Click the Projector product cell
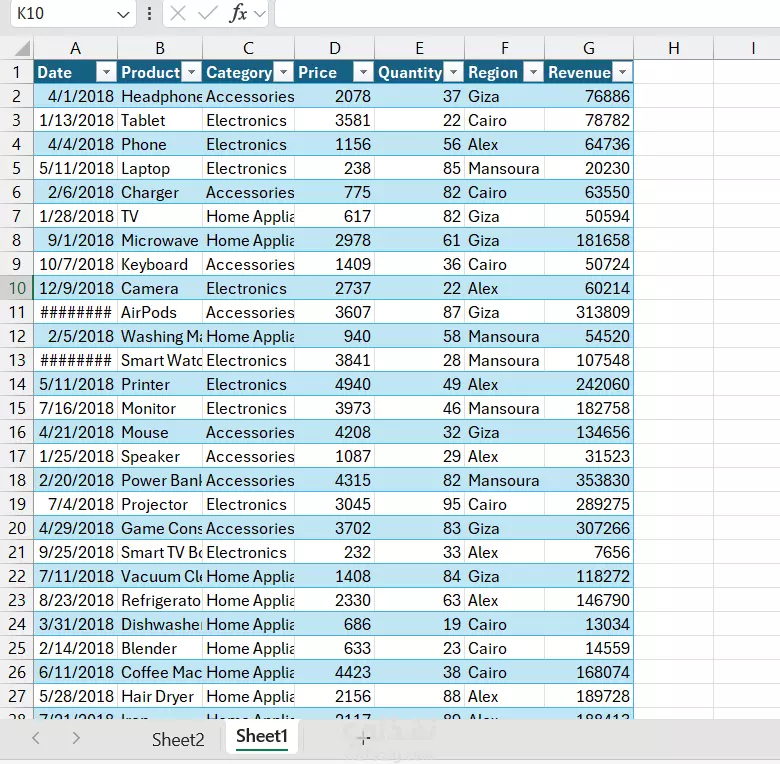780x764 pixels. tap(160, 504)
